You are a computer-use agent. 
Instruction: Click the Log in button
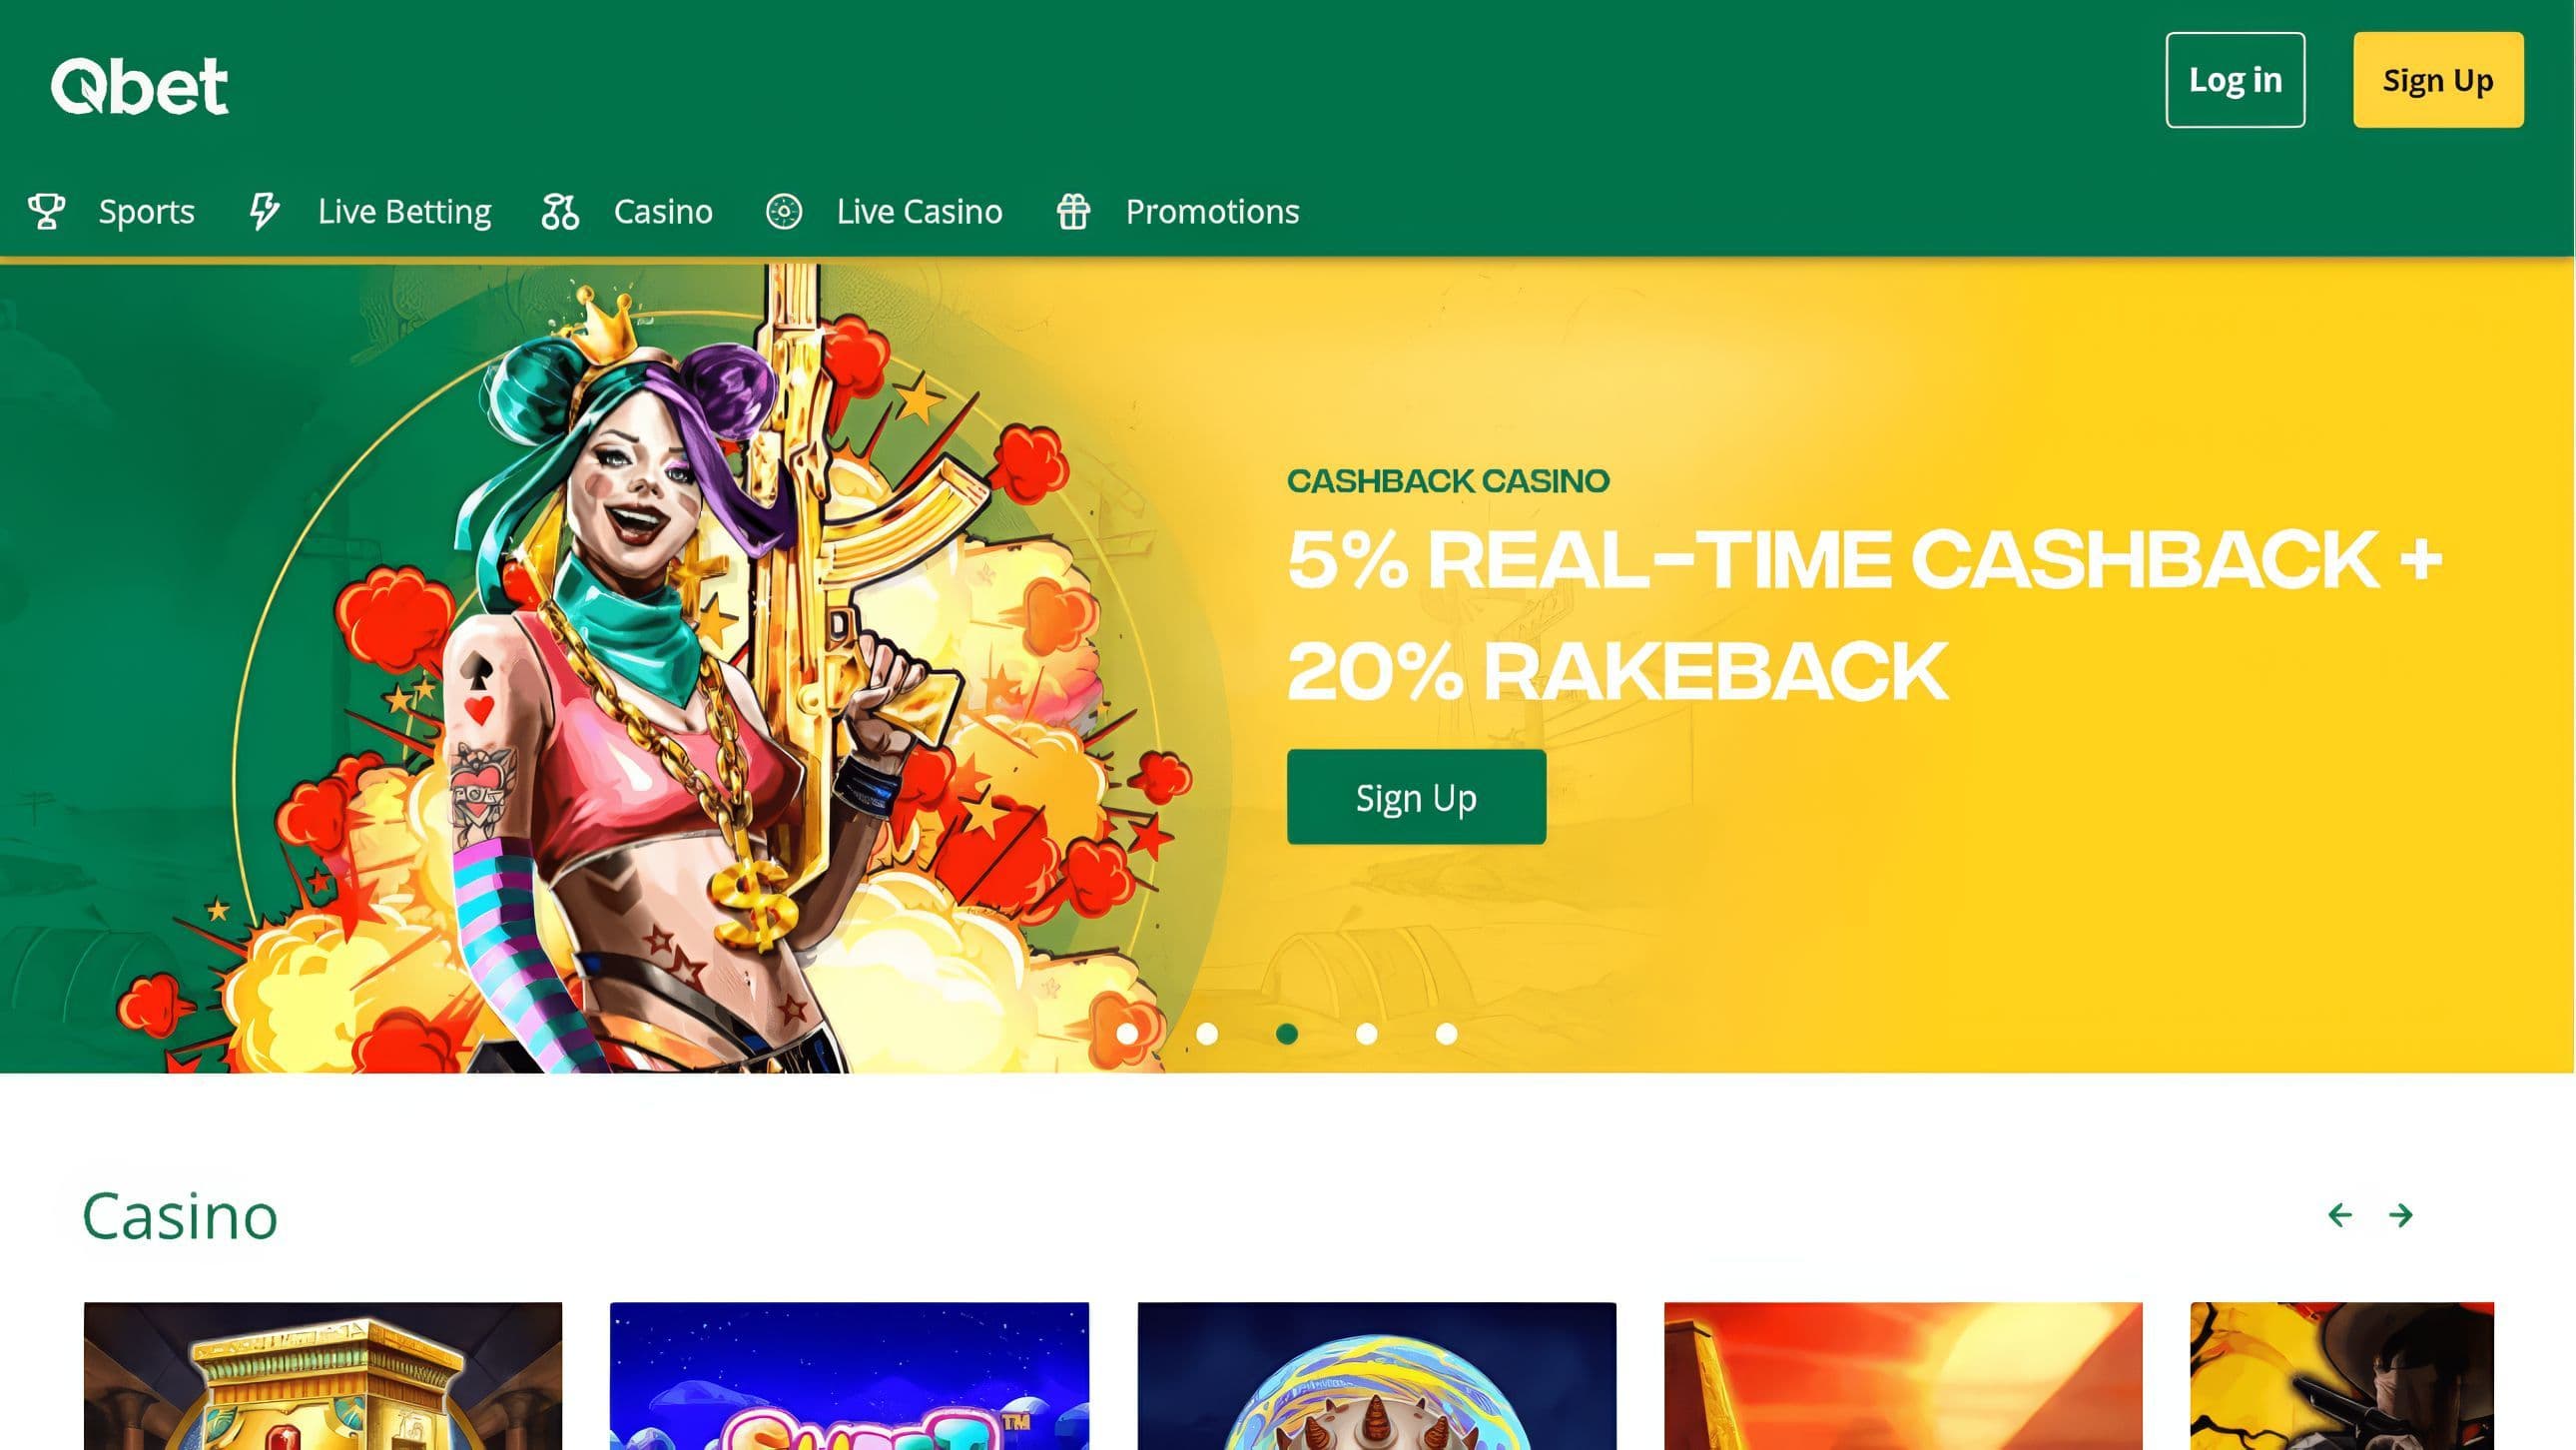2235,80
